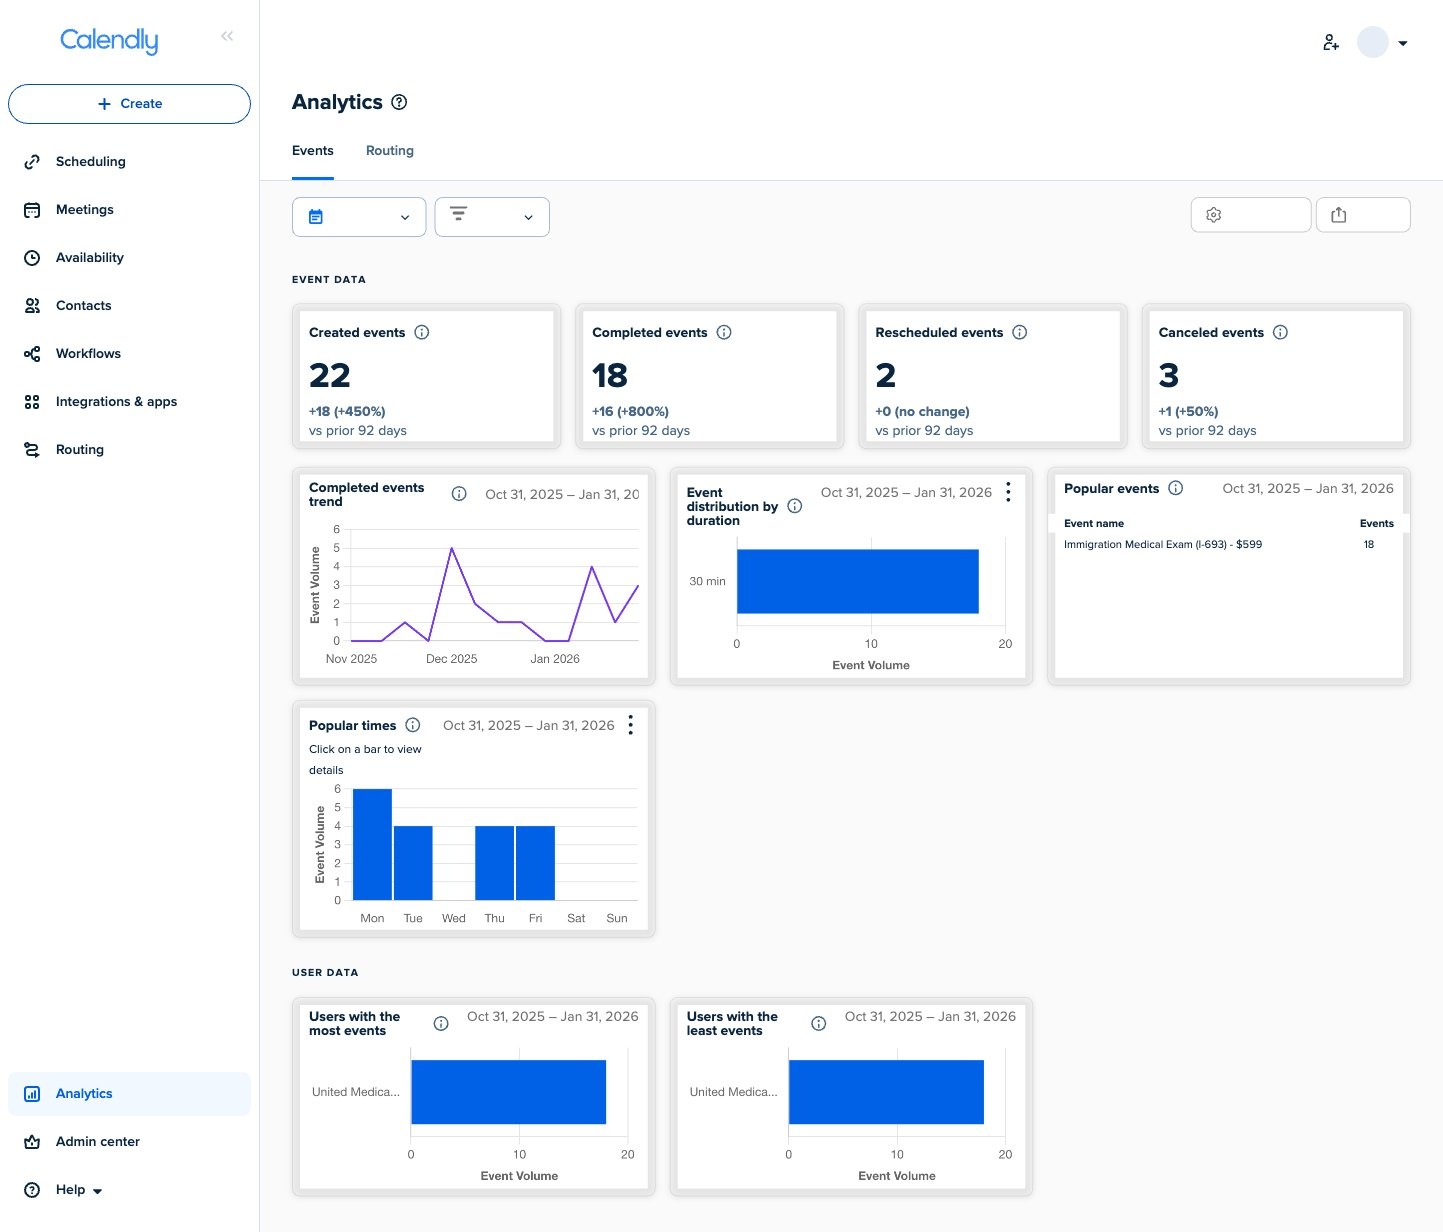Open the Popular times options menu
Image resolution: width=1443 pixels, height=1232 pixels.
point(630,724)
